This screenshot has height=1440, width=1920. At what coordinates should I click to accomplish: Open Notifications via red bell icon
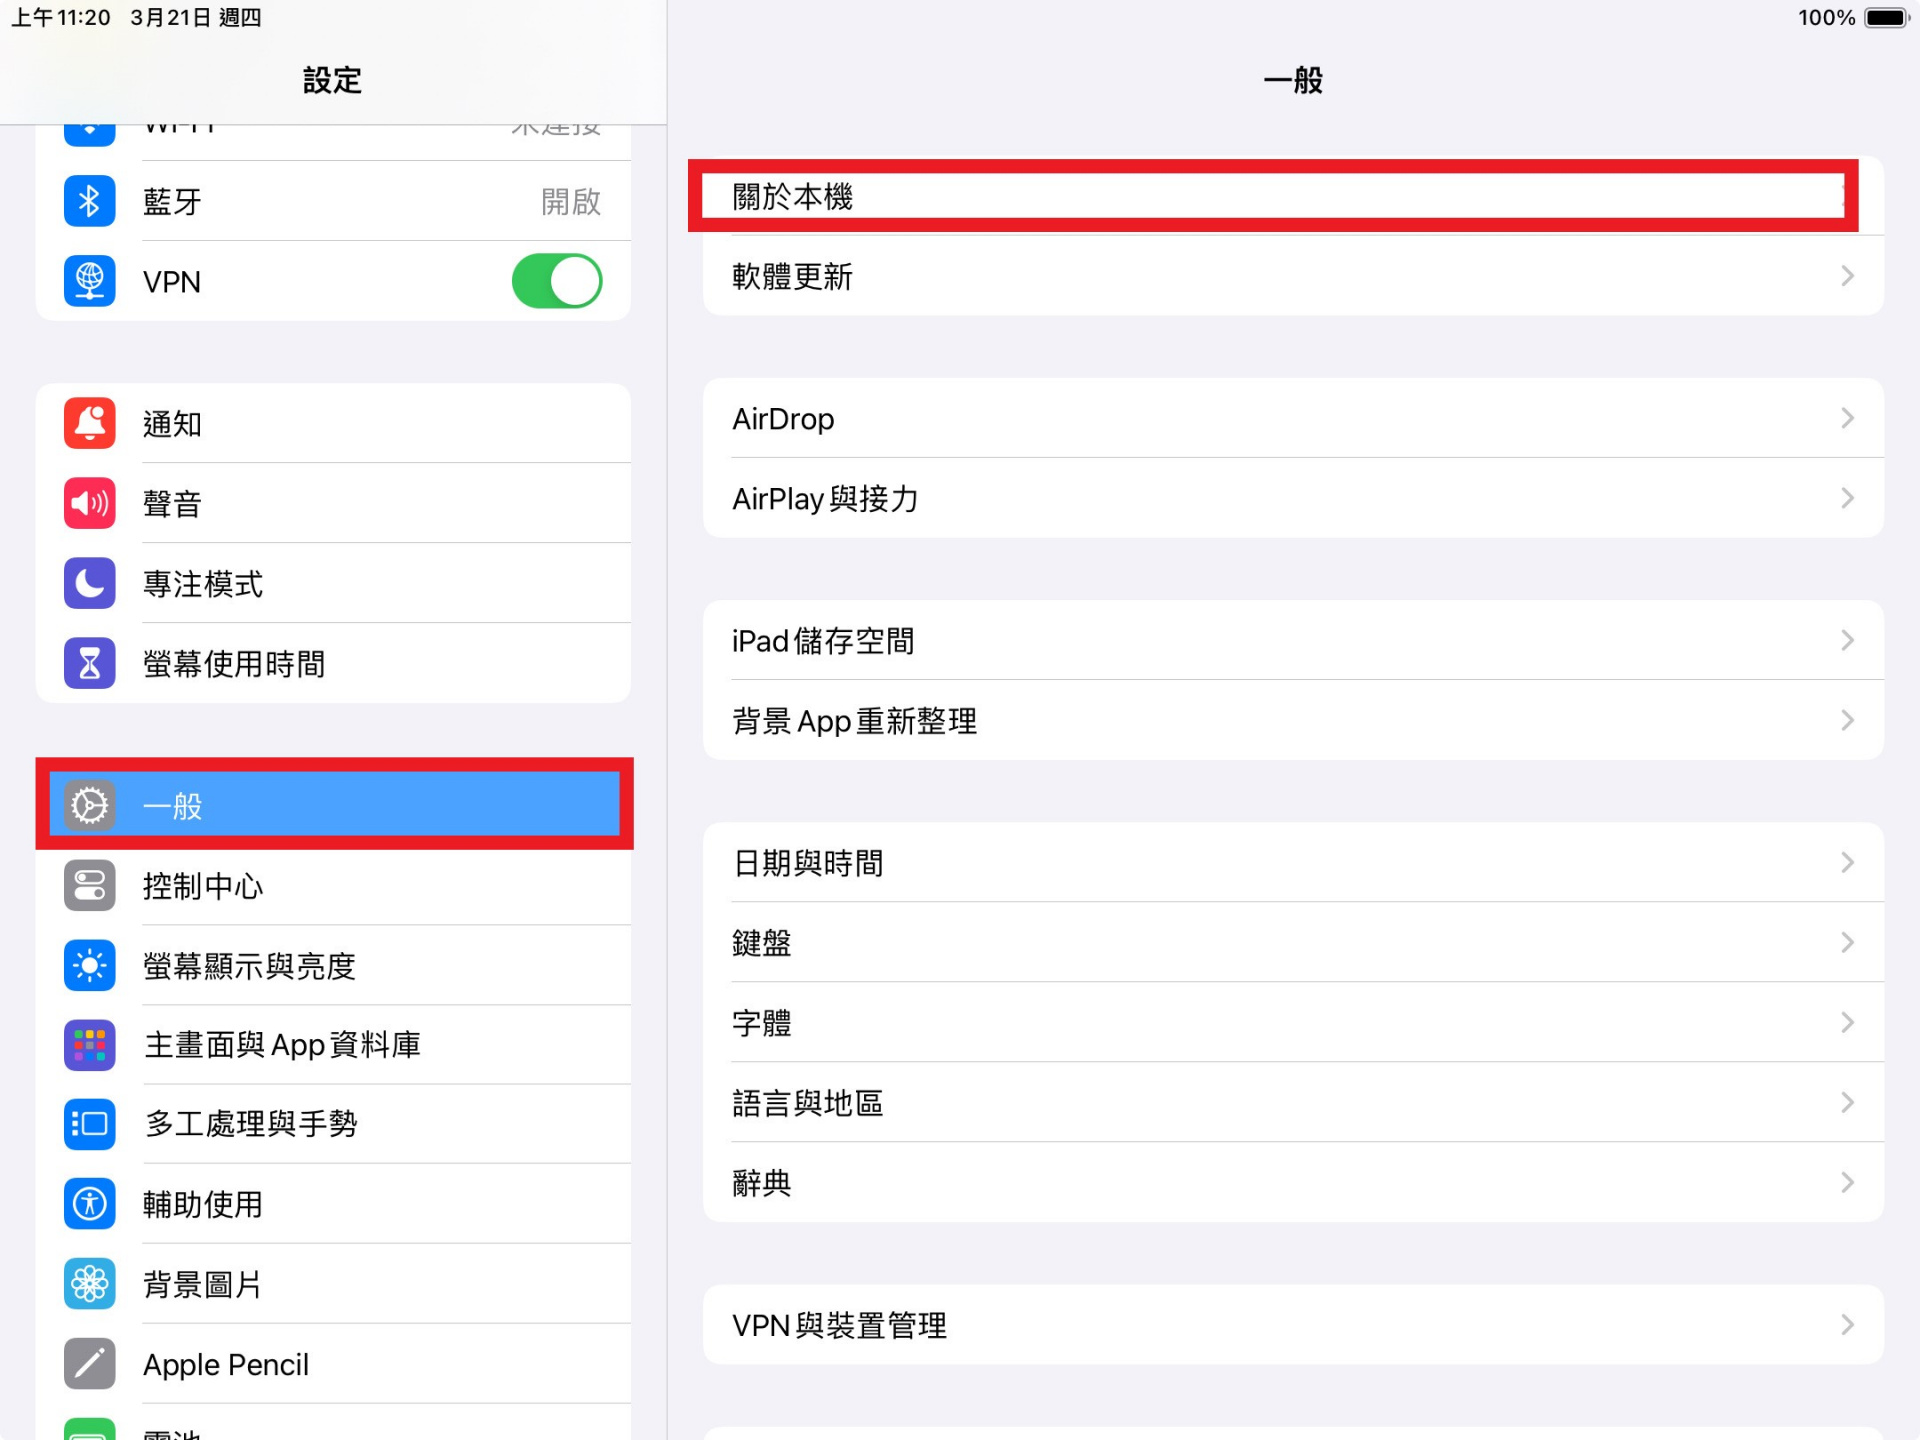89,423
